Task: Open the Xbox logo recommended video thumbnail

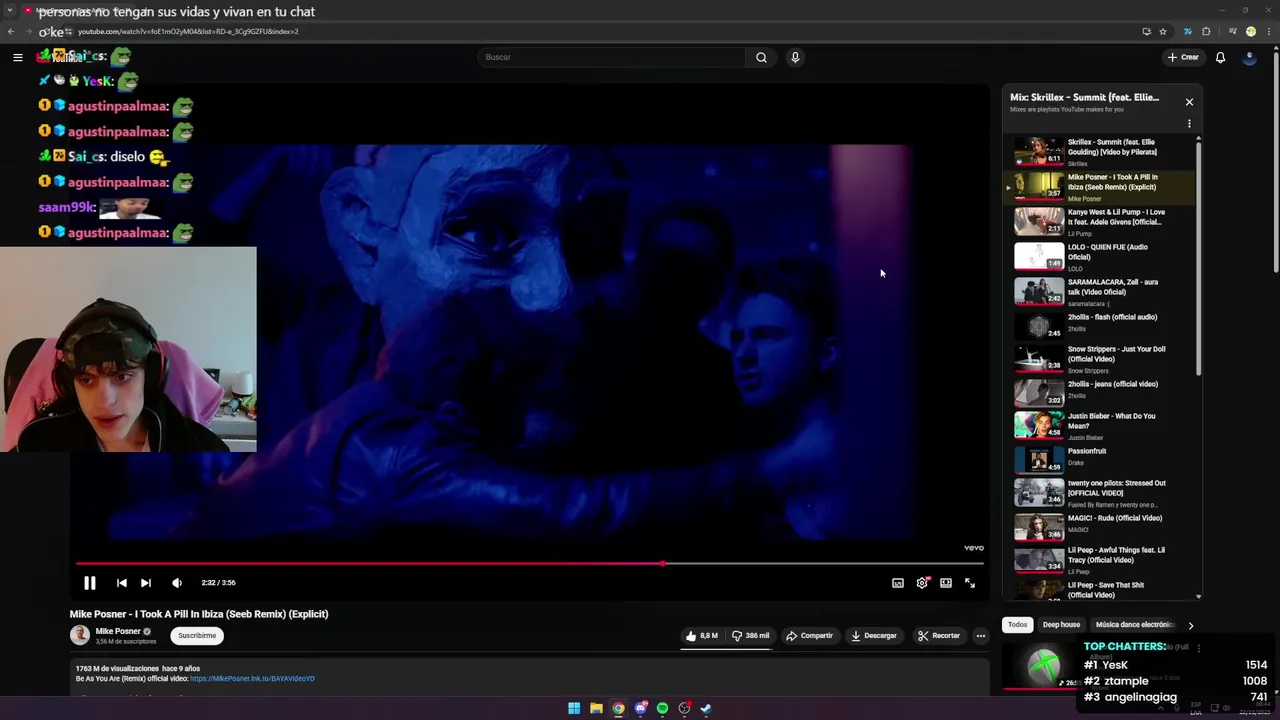Action: (1040, 665)
